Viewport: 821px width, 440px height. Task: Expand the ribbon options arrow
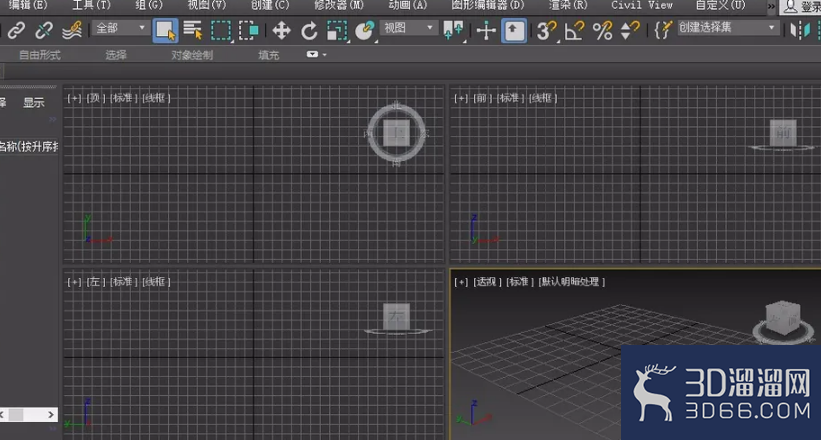point(325,54)
